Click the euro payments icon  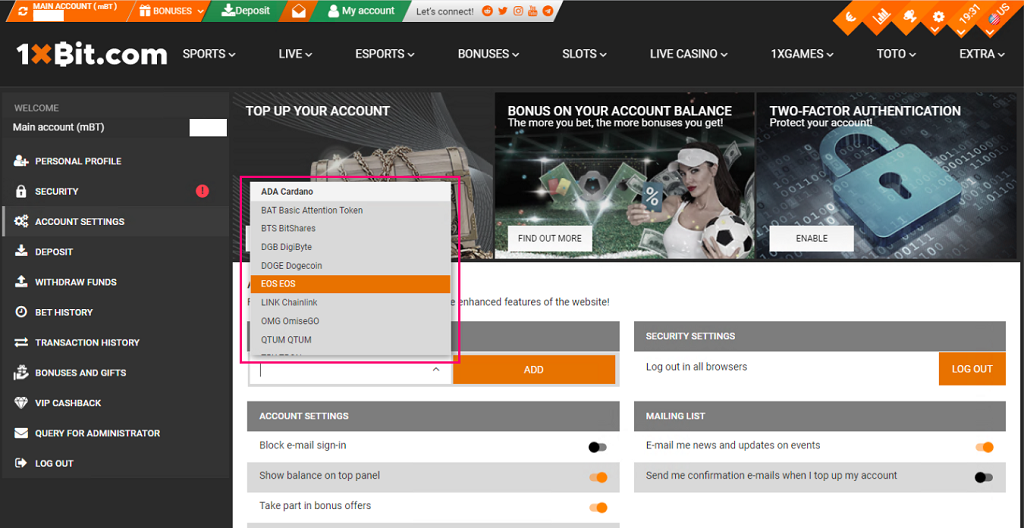tap(851, 18)
